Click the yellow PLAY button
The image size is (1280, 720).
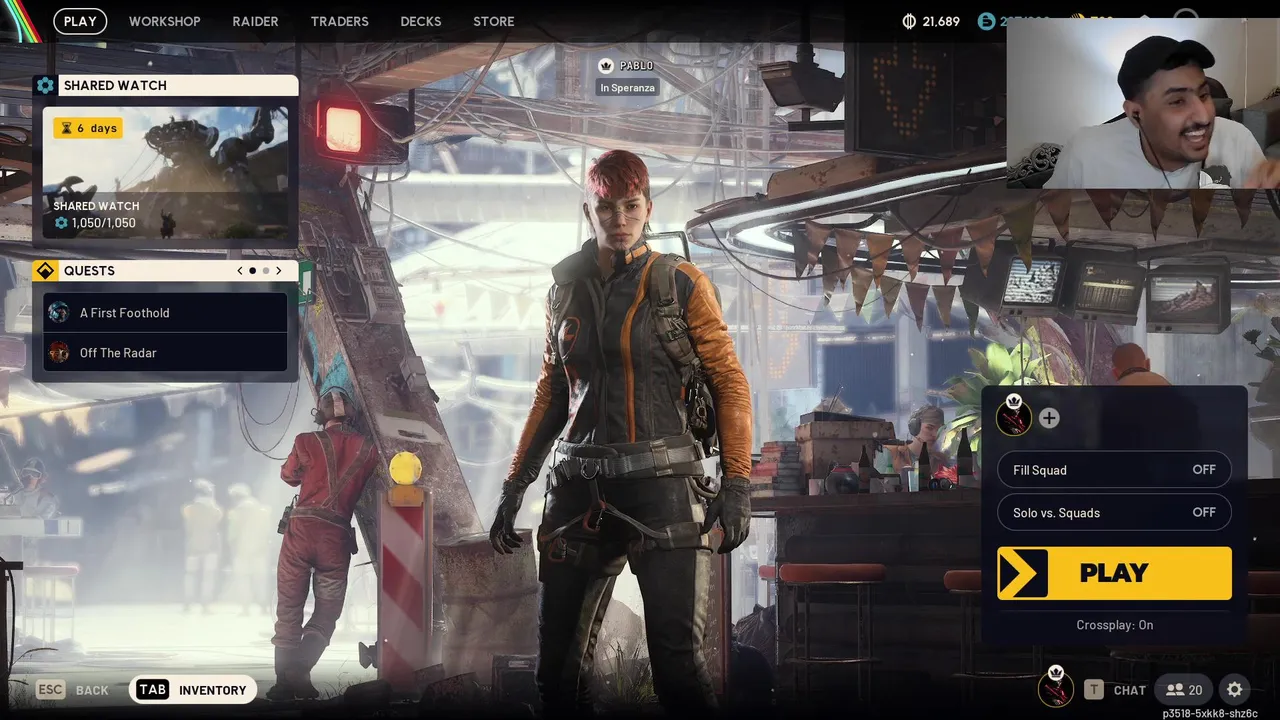click(x=1114, y=573)
